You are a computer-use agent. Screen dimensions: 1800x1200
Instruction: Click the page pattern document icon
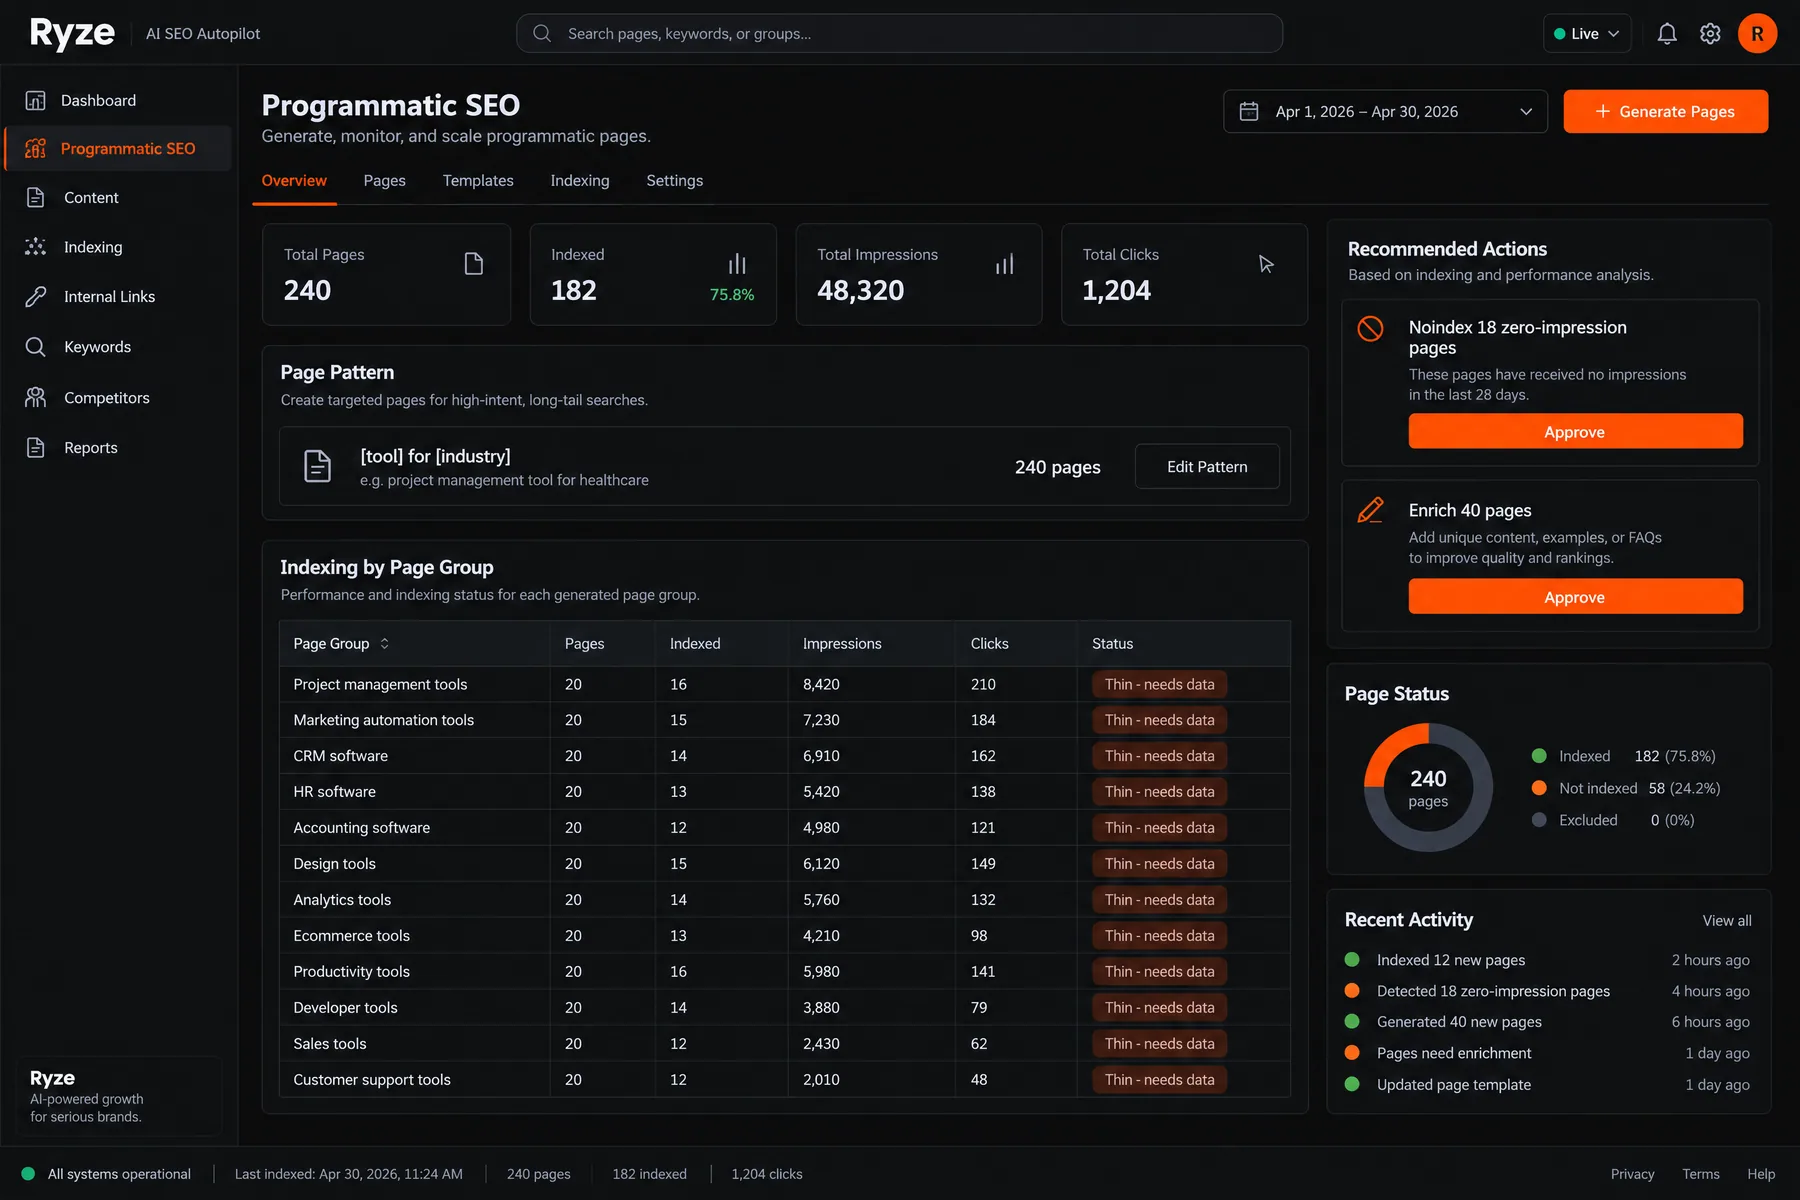pos(318,466)
